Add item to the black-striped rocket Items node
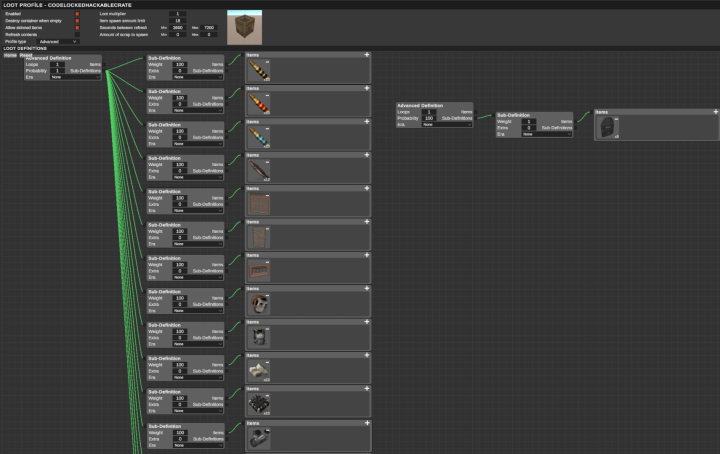This screenshot has width=720, height=454. coord(366,55)
